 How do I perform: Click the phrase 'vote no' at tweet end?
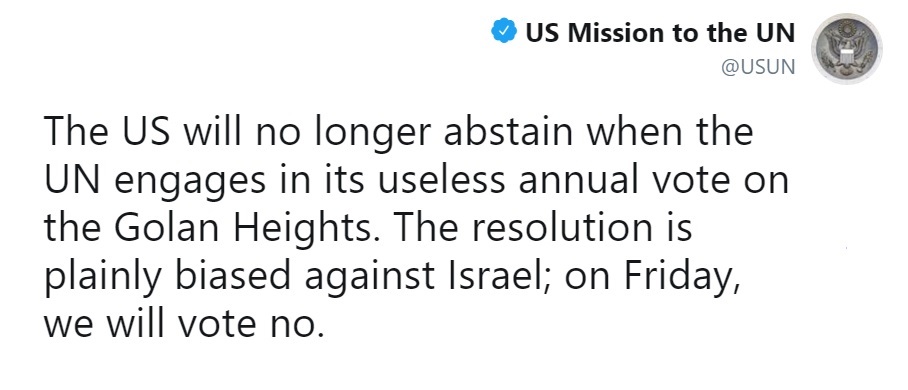tap(249, 325)
